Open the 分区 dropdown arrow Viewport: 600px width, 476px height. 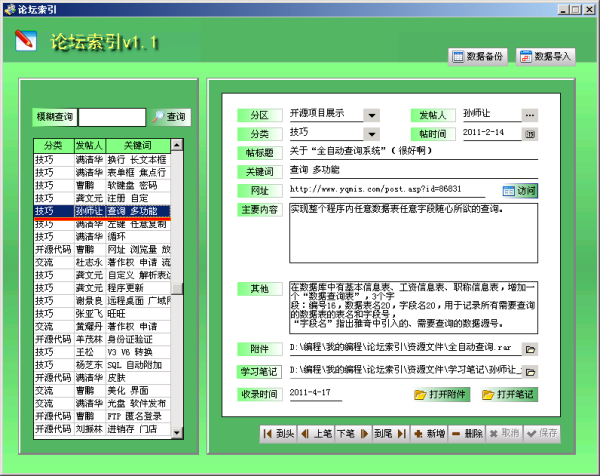[372, 115]
